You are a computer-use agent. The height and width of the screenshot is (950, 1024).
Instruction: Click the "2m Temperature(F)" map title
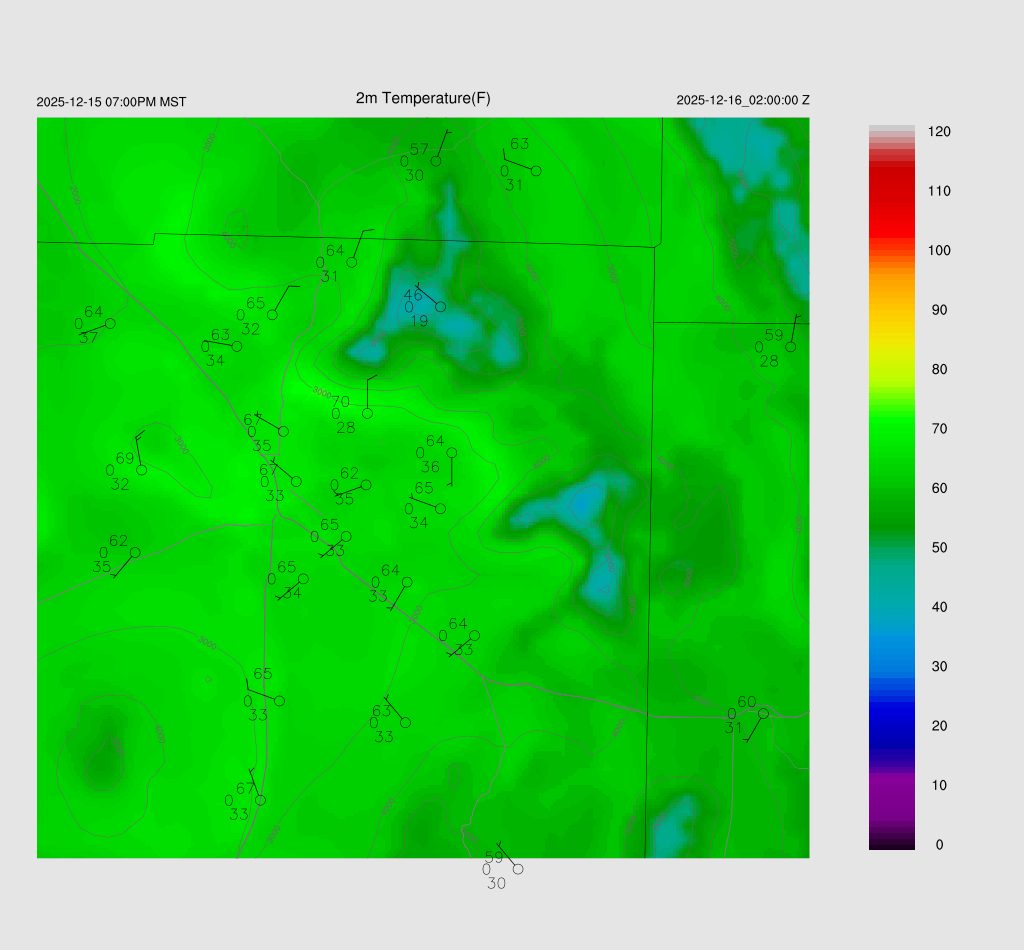(x=423, y=98)
